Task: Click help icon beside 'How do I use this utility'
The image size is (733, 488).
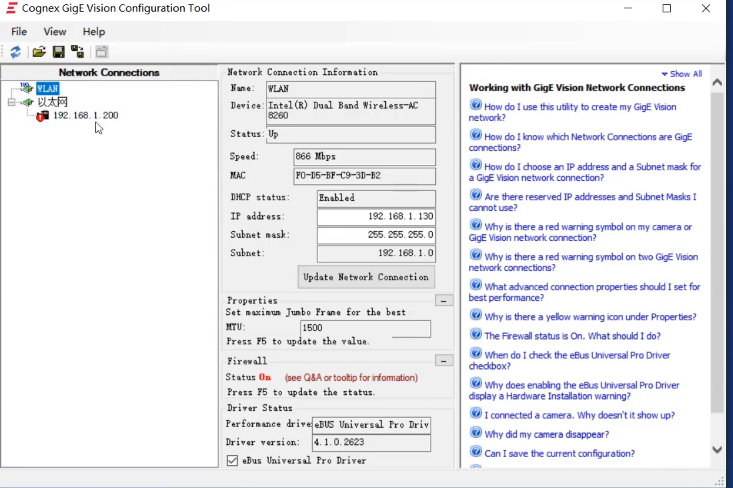Action: tap(476, 105)
